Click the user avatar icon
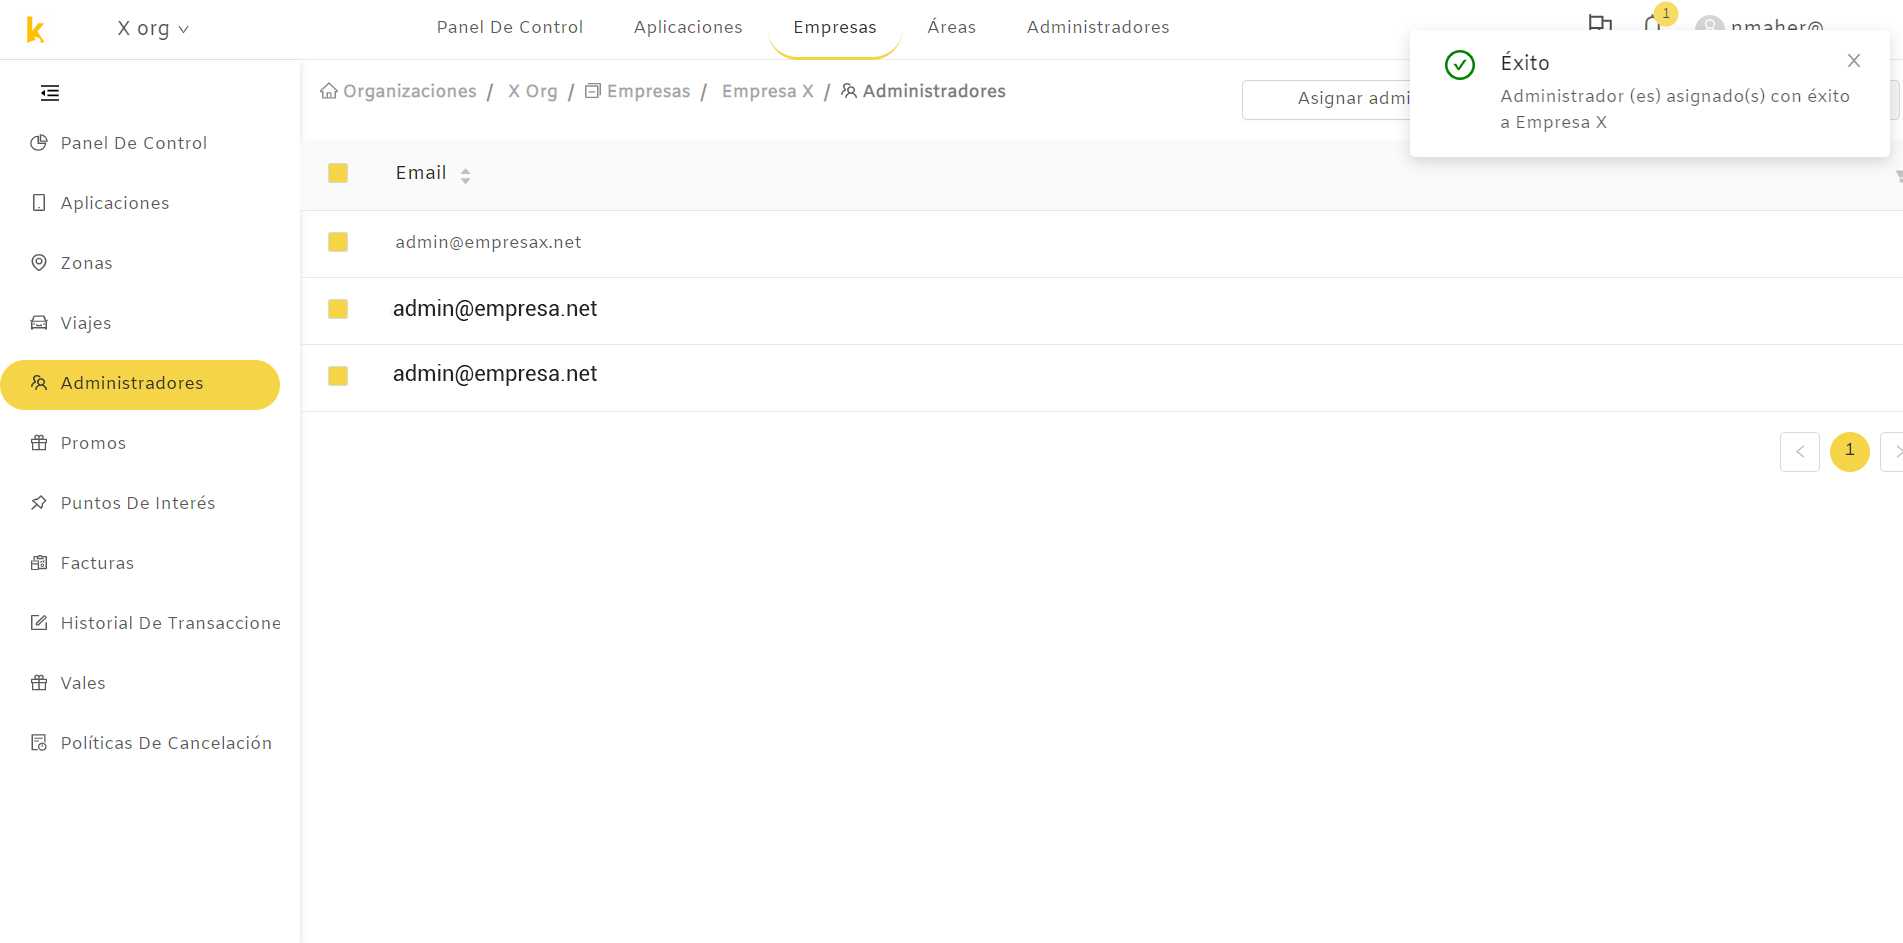 (1709, 27)
